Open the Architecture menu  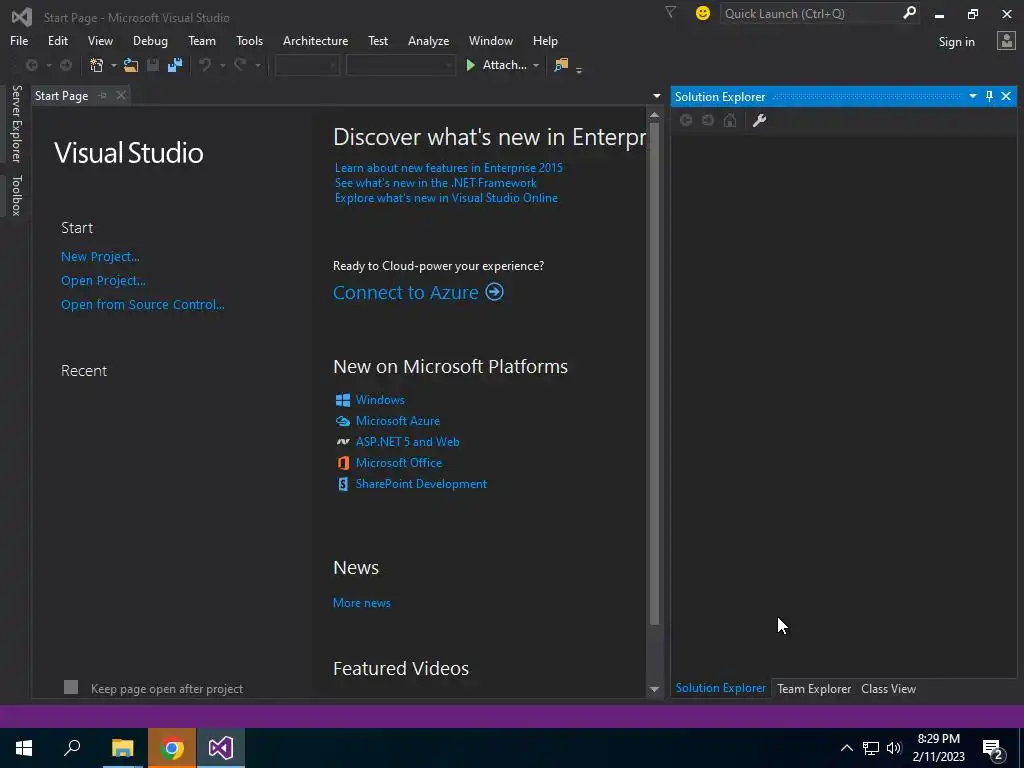(315, 40)
